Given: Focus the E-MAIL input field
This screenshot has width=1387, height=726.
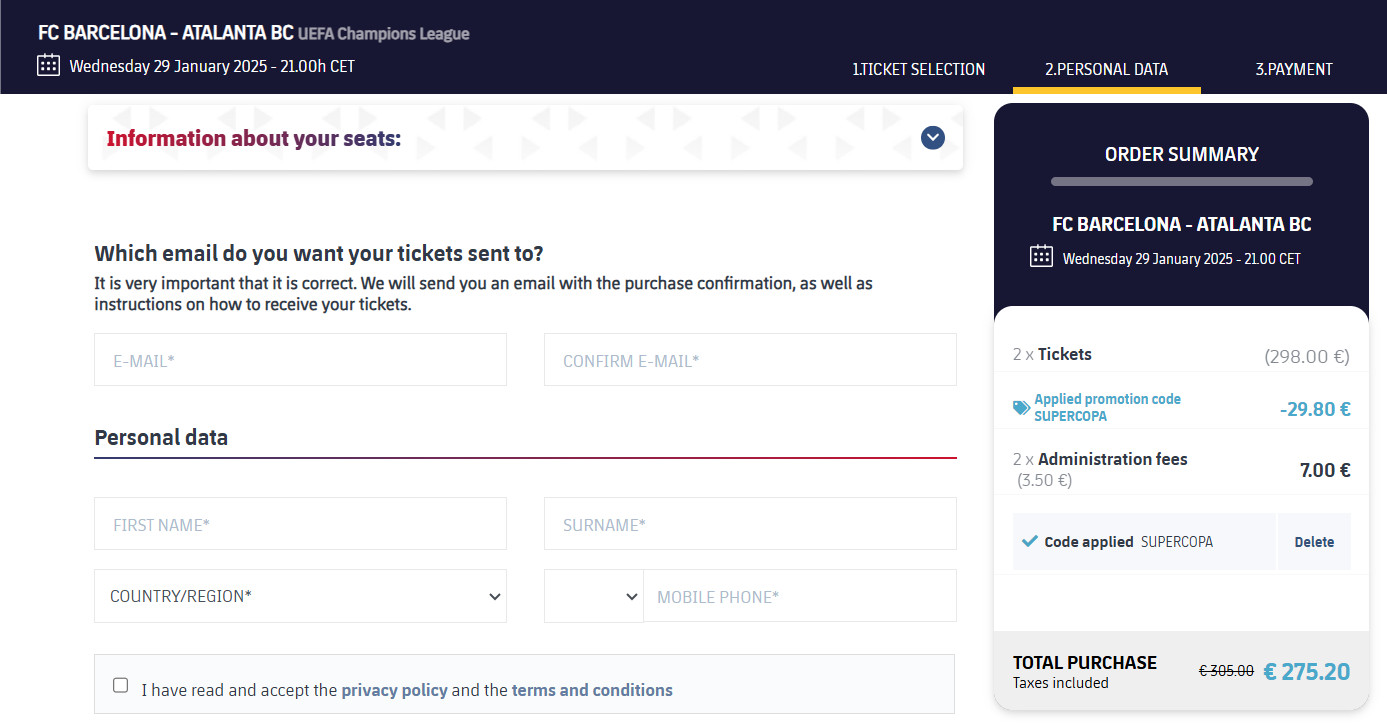Looking at the screenshot, I should [x=300, y=360].
